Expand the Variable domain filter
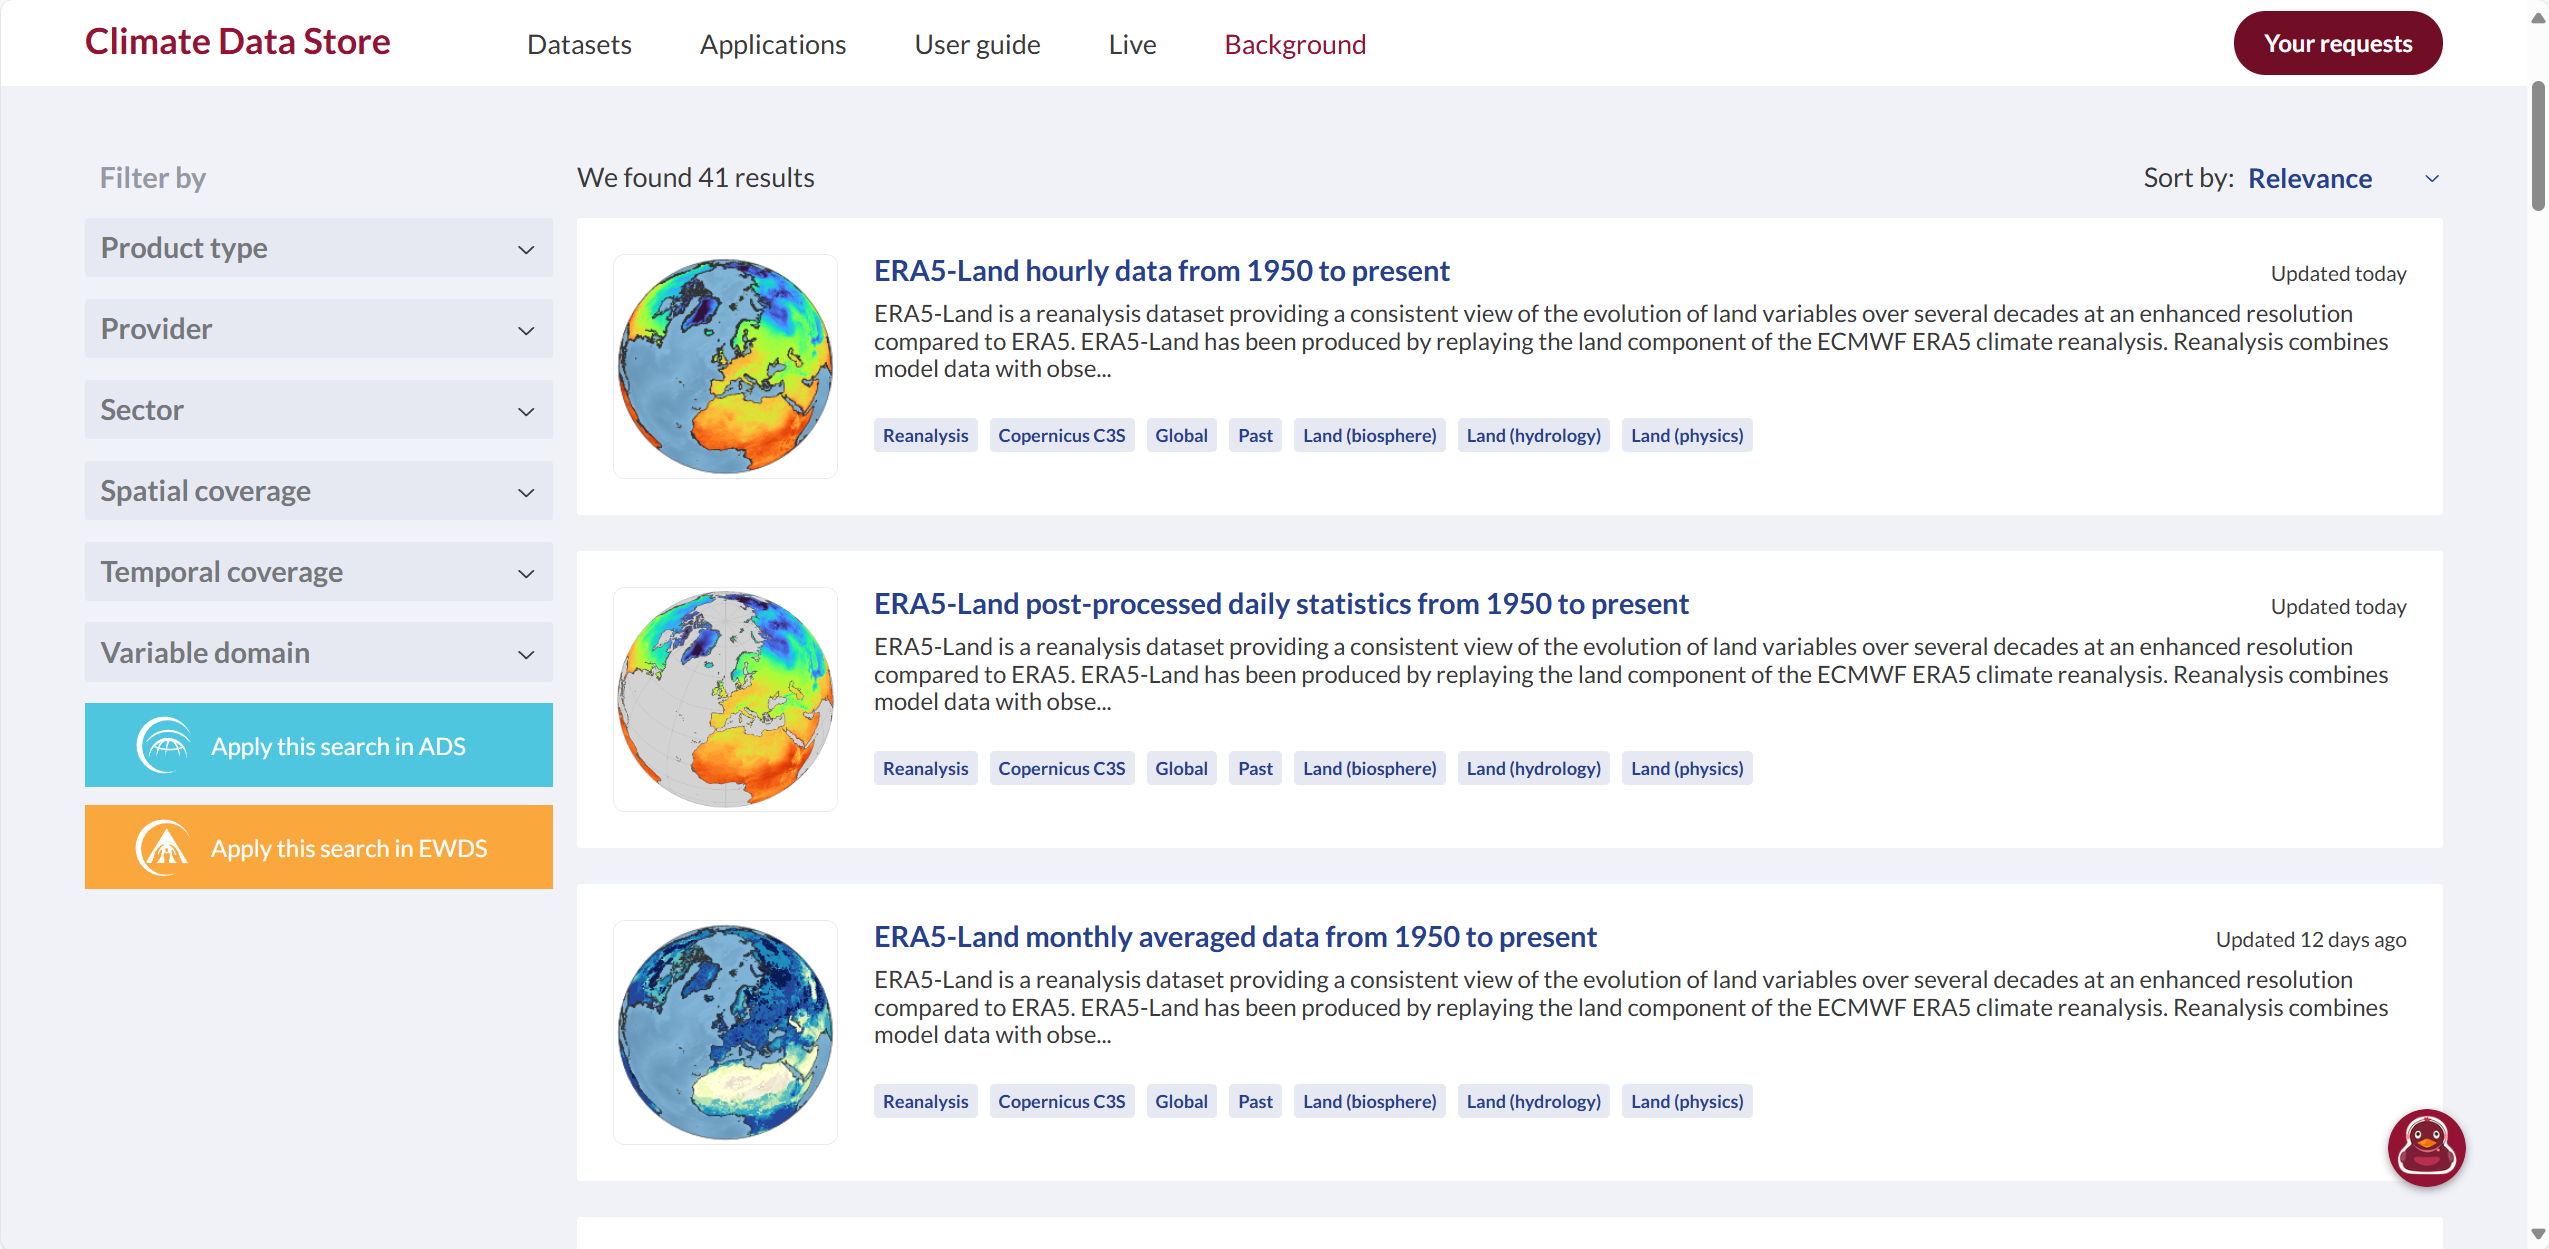2549x1249 pixels. [x=318, y=653]
